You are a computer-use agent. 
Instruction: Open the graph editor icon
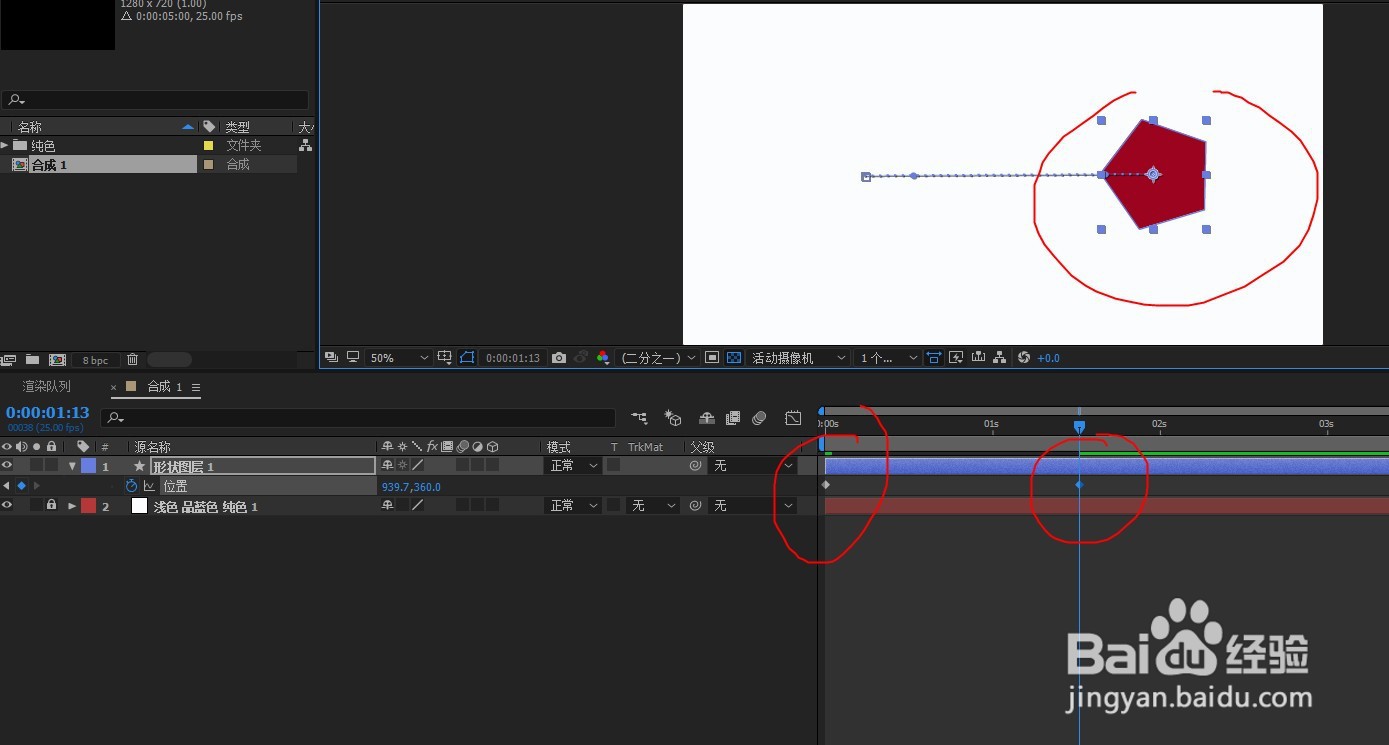click(793, 418)
